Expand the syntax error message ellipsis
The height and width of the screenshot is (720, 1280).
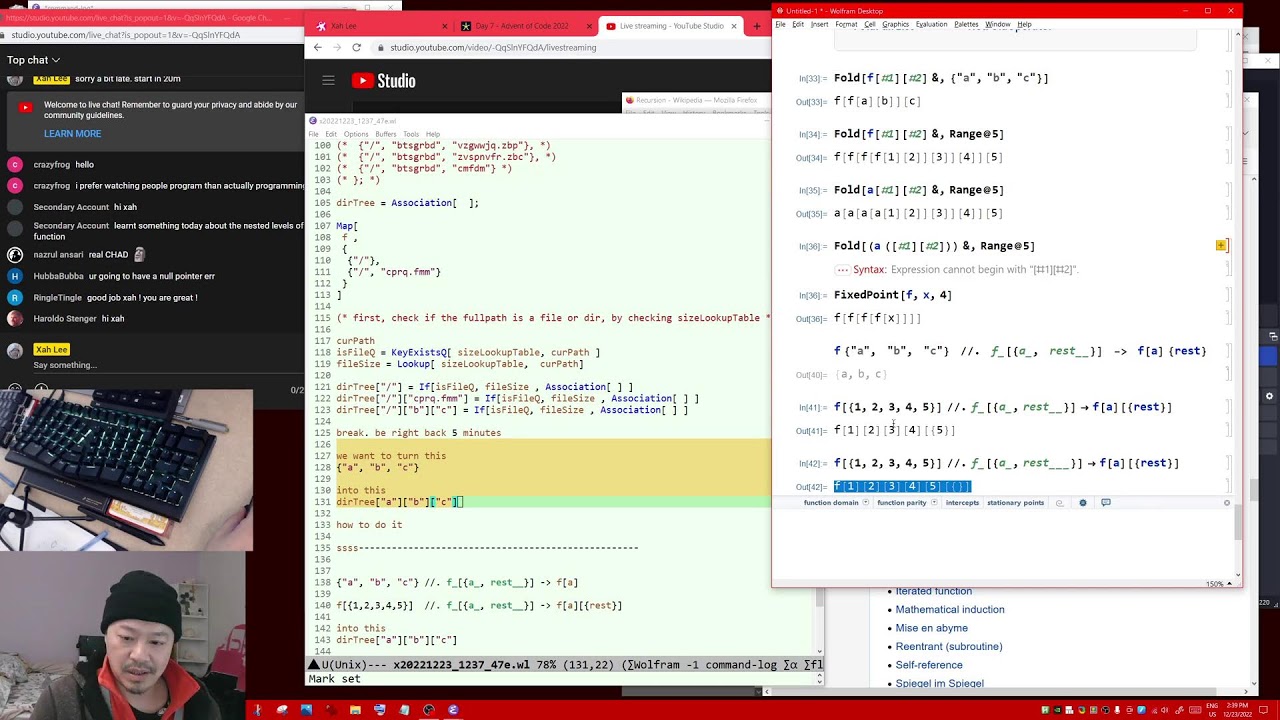point(842,270)
